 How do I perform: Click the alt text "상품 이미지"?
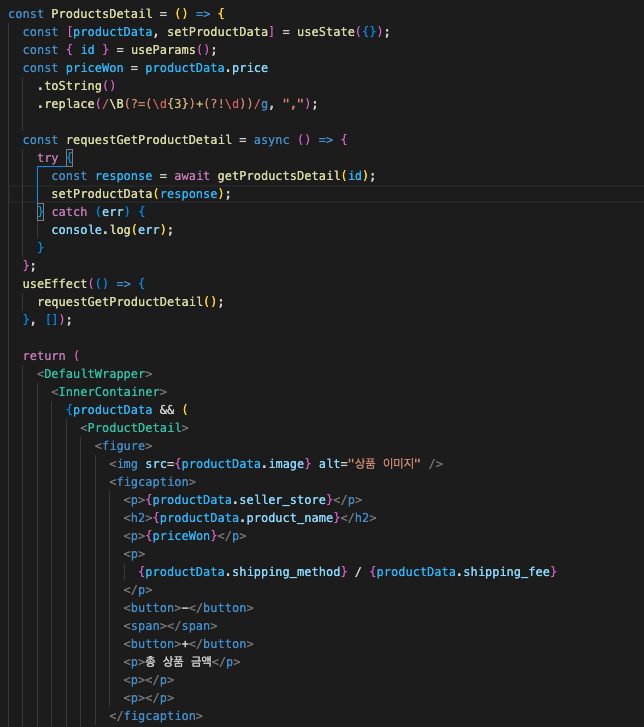click(x=384, y=464)
